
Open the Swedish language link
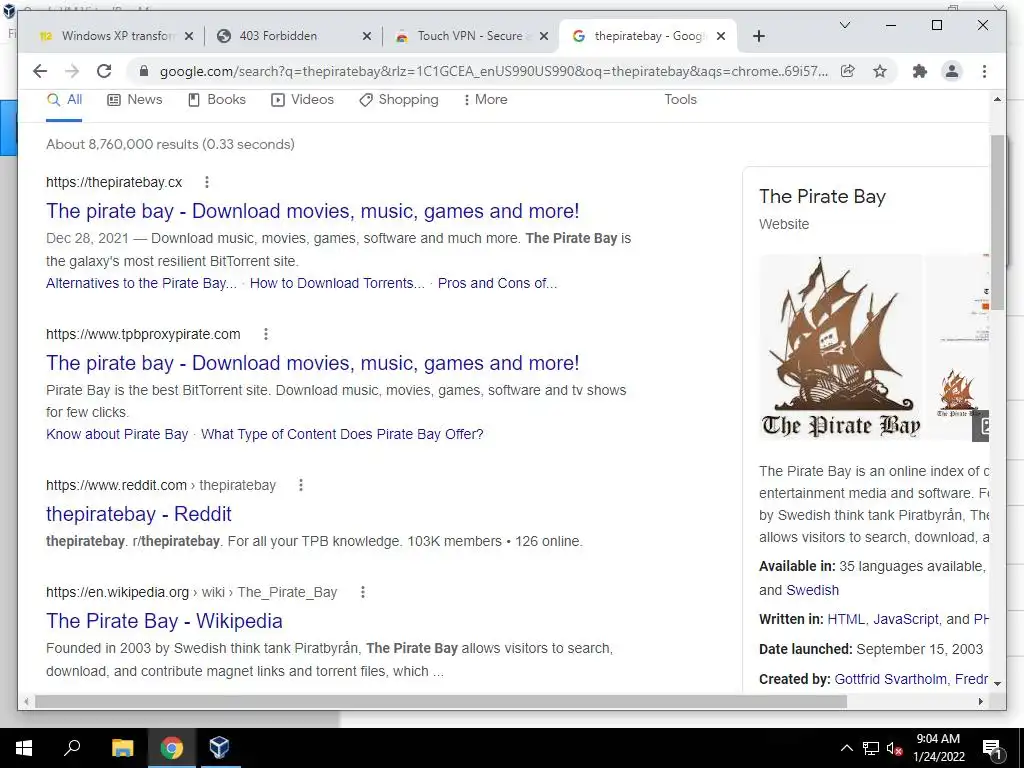tap(812, 590)
